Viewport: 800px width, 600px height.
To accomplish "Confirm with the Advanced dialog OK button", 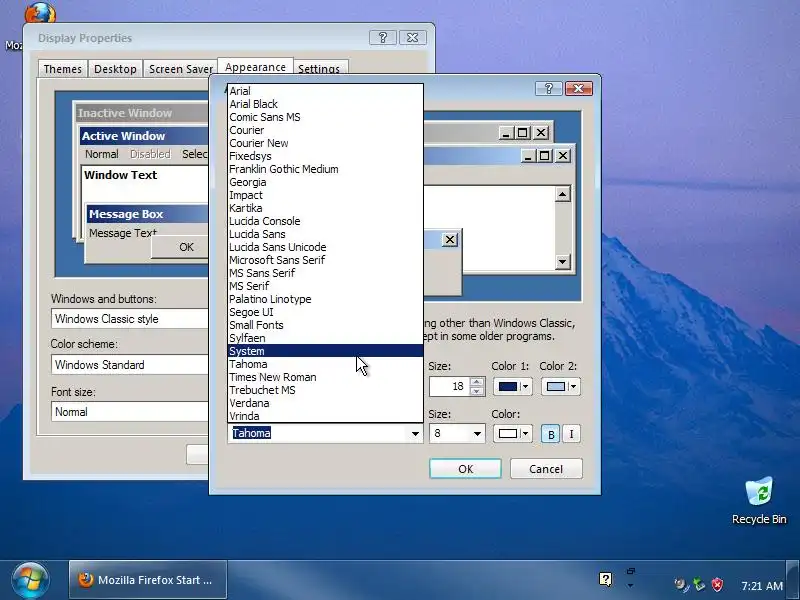I will (465, 469).
